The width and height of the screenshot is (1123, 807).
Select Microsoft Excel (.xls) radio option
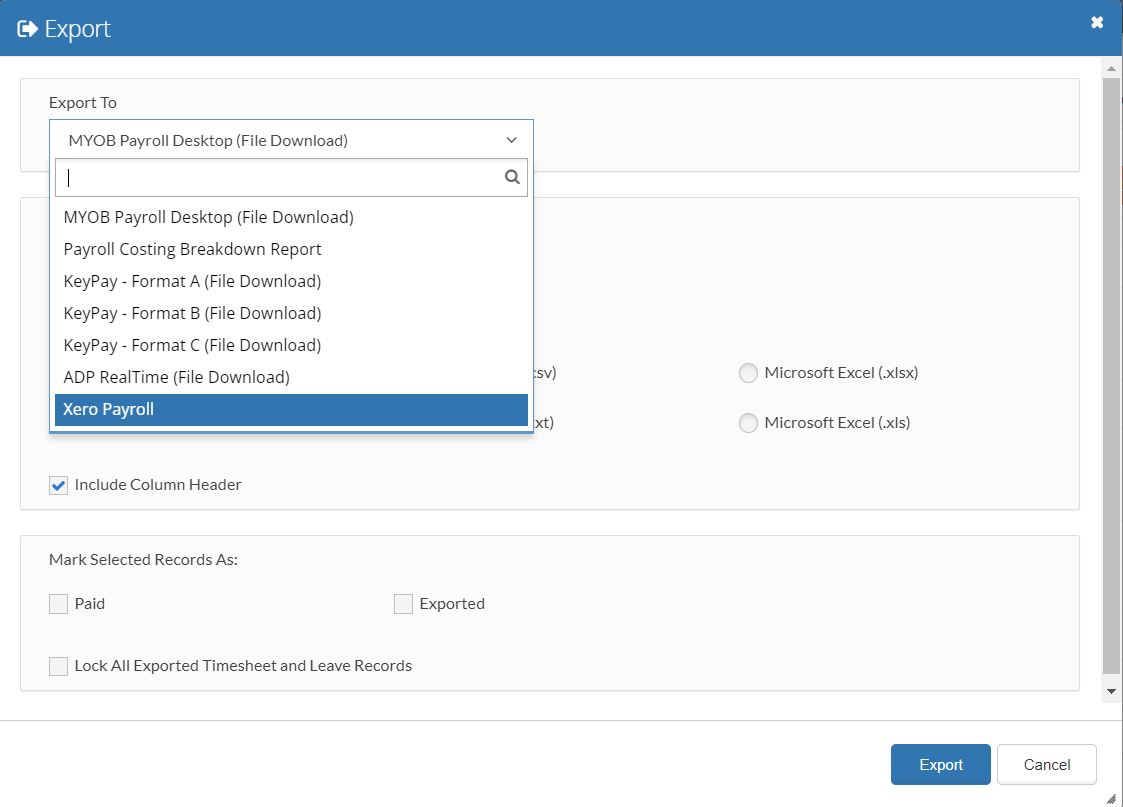[748, 423]
